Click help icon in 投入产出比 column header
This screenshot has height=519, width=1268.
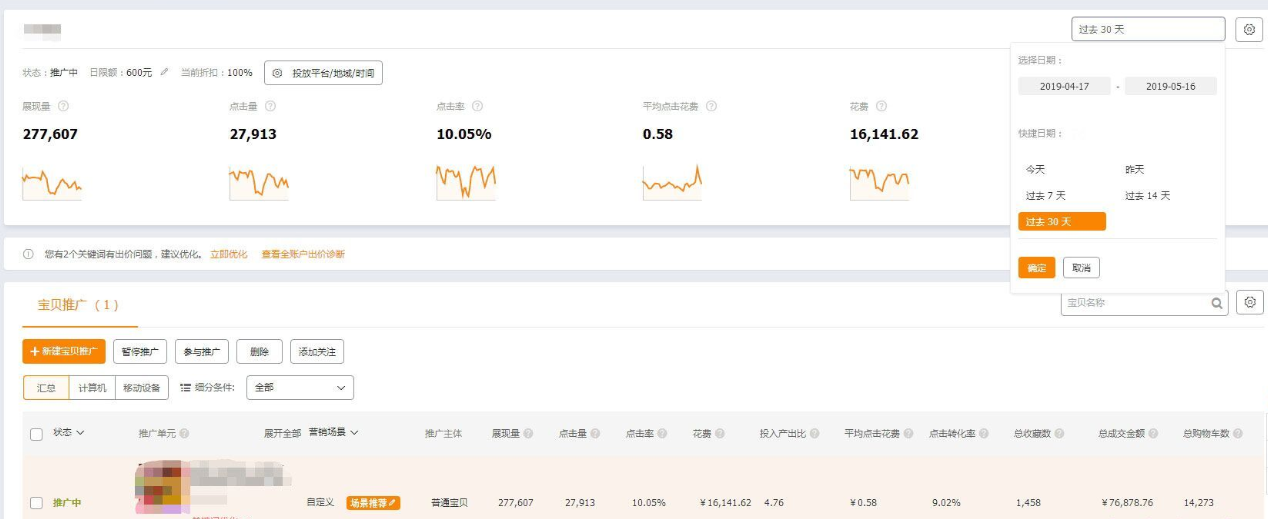coord(816,433)
